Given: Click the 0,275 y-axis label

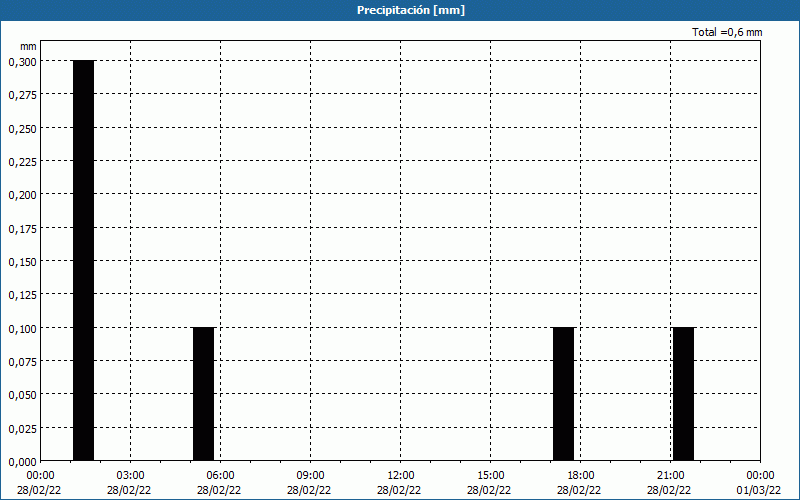Looking at the screenshot, I should (22, 95).
